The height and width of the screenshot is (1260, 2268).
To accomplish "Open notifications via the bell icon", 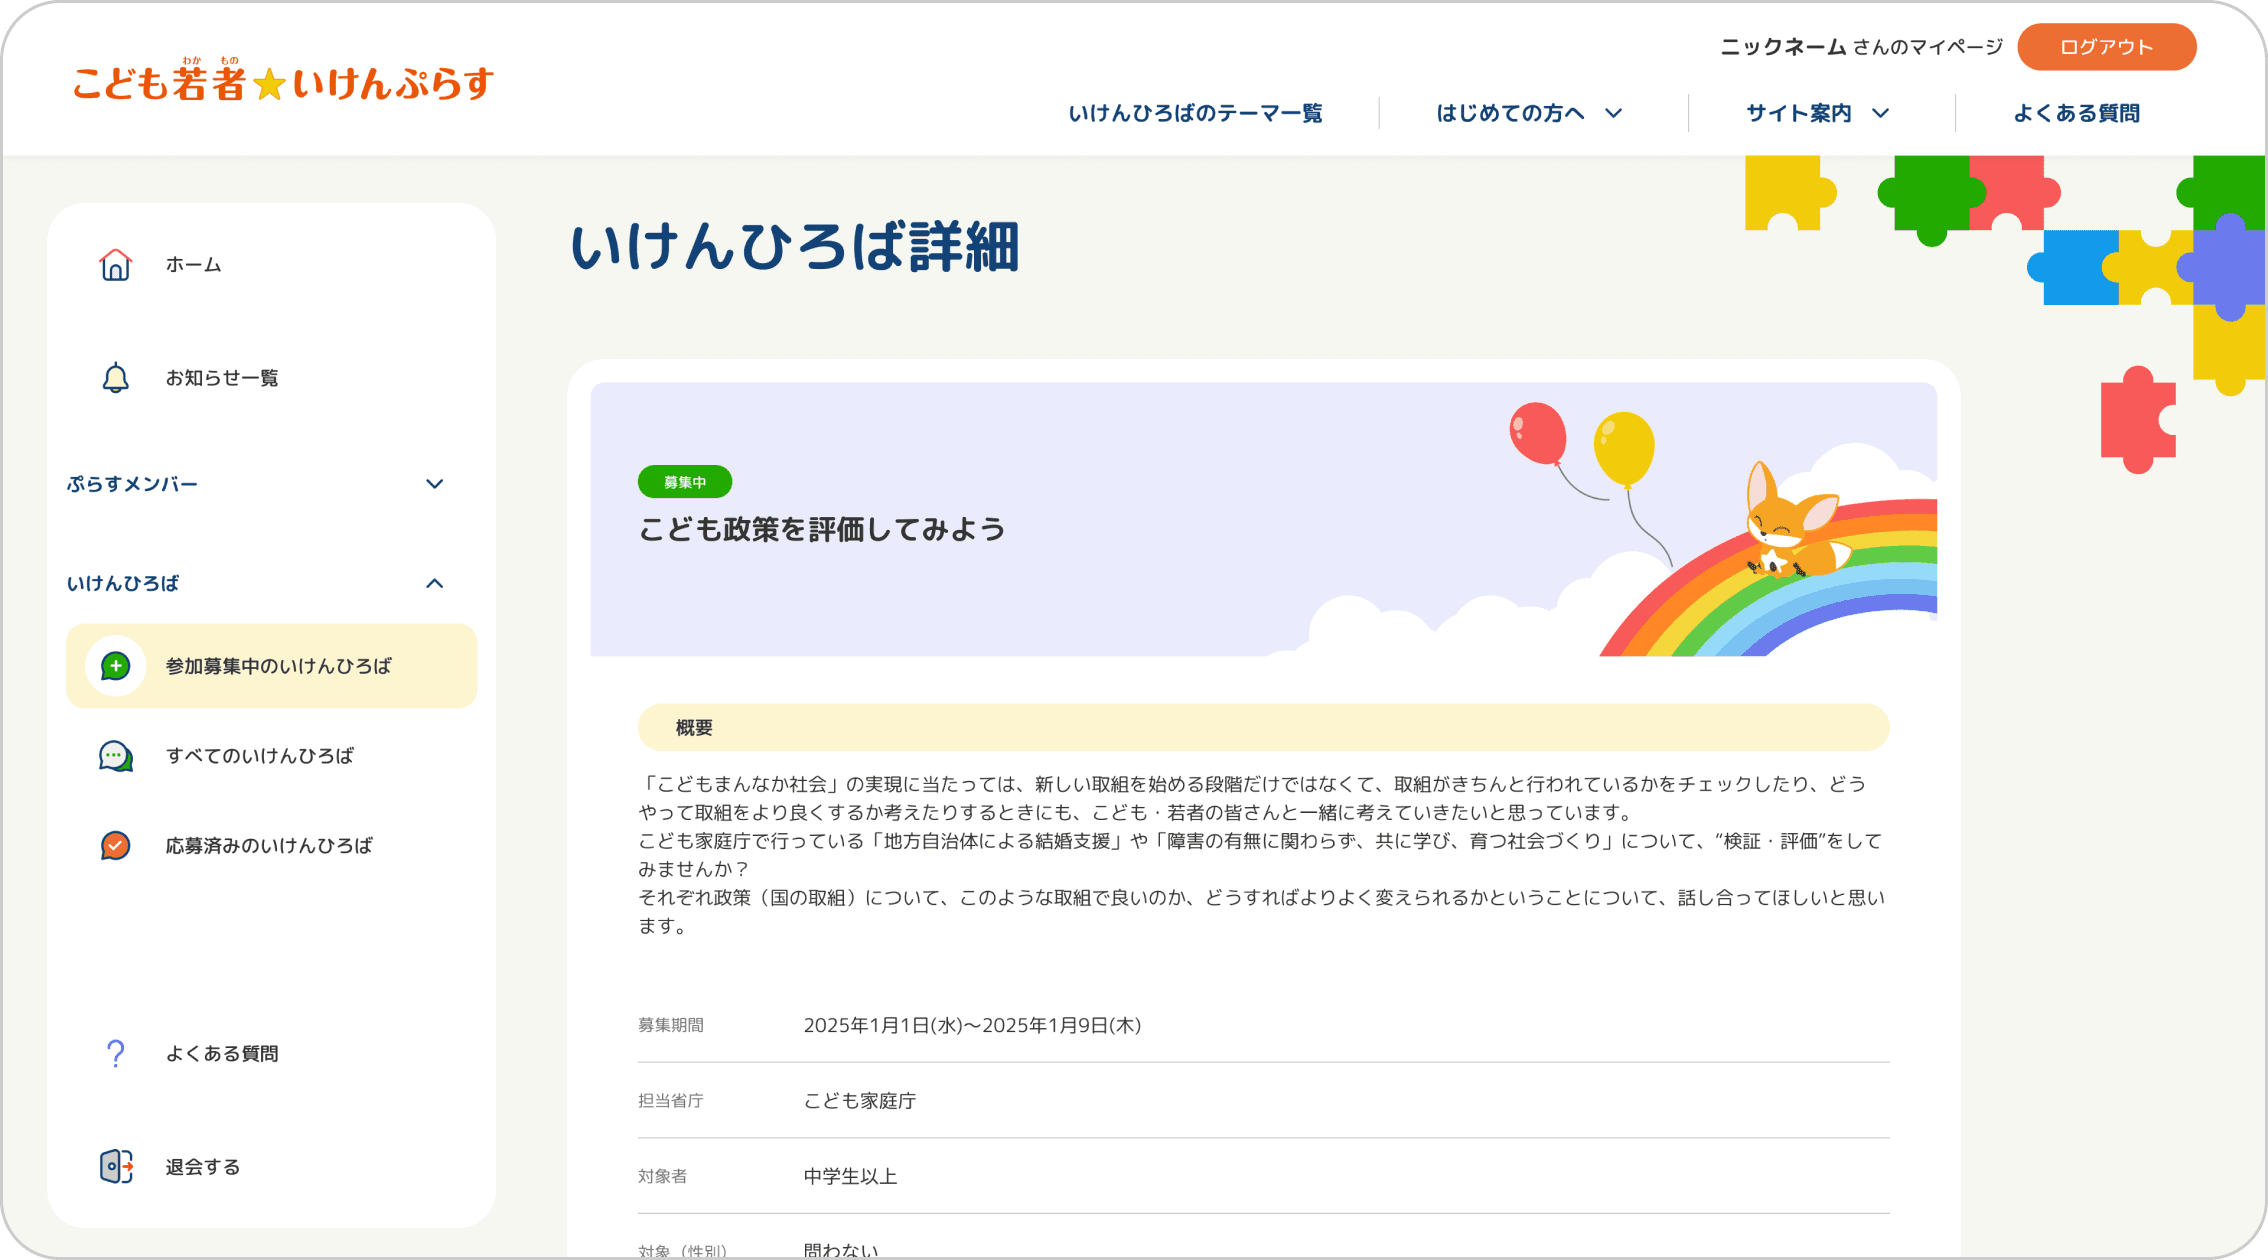I will pyautogui.click(x=116, y=377).
